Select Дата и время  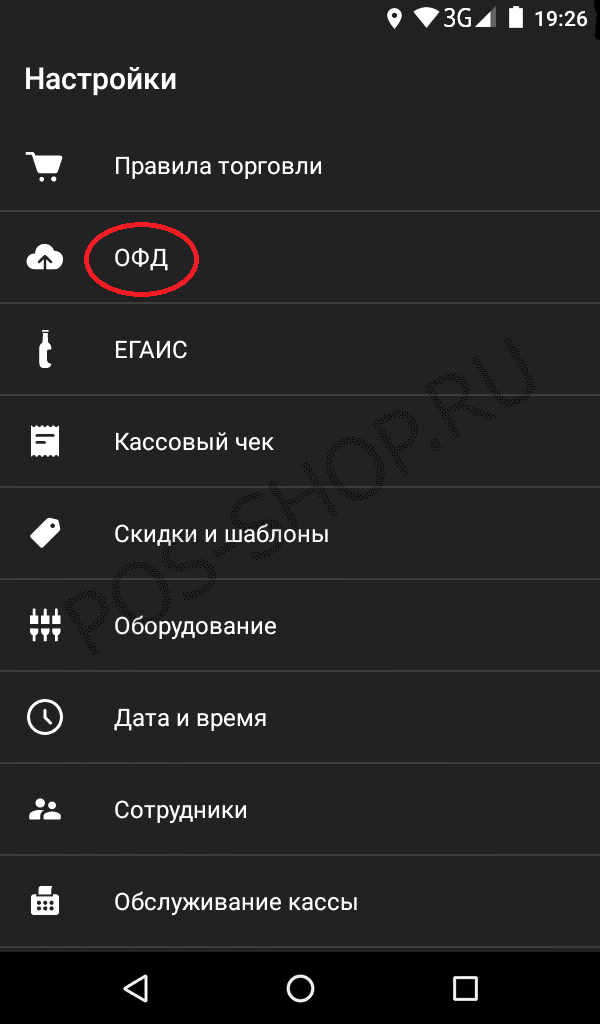[x=300, y=718]
